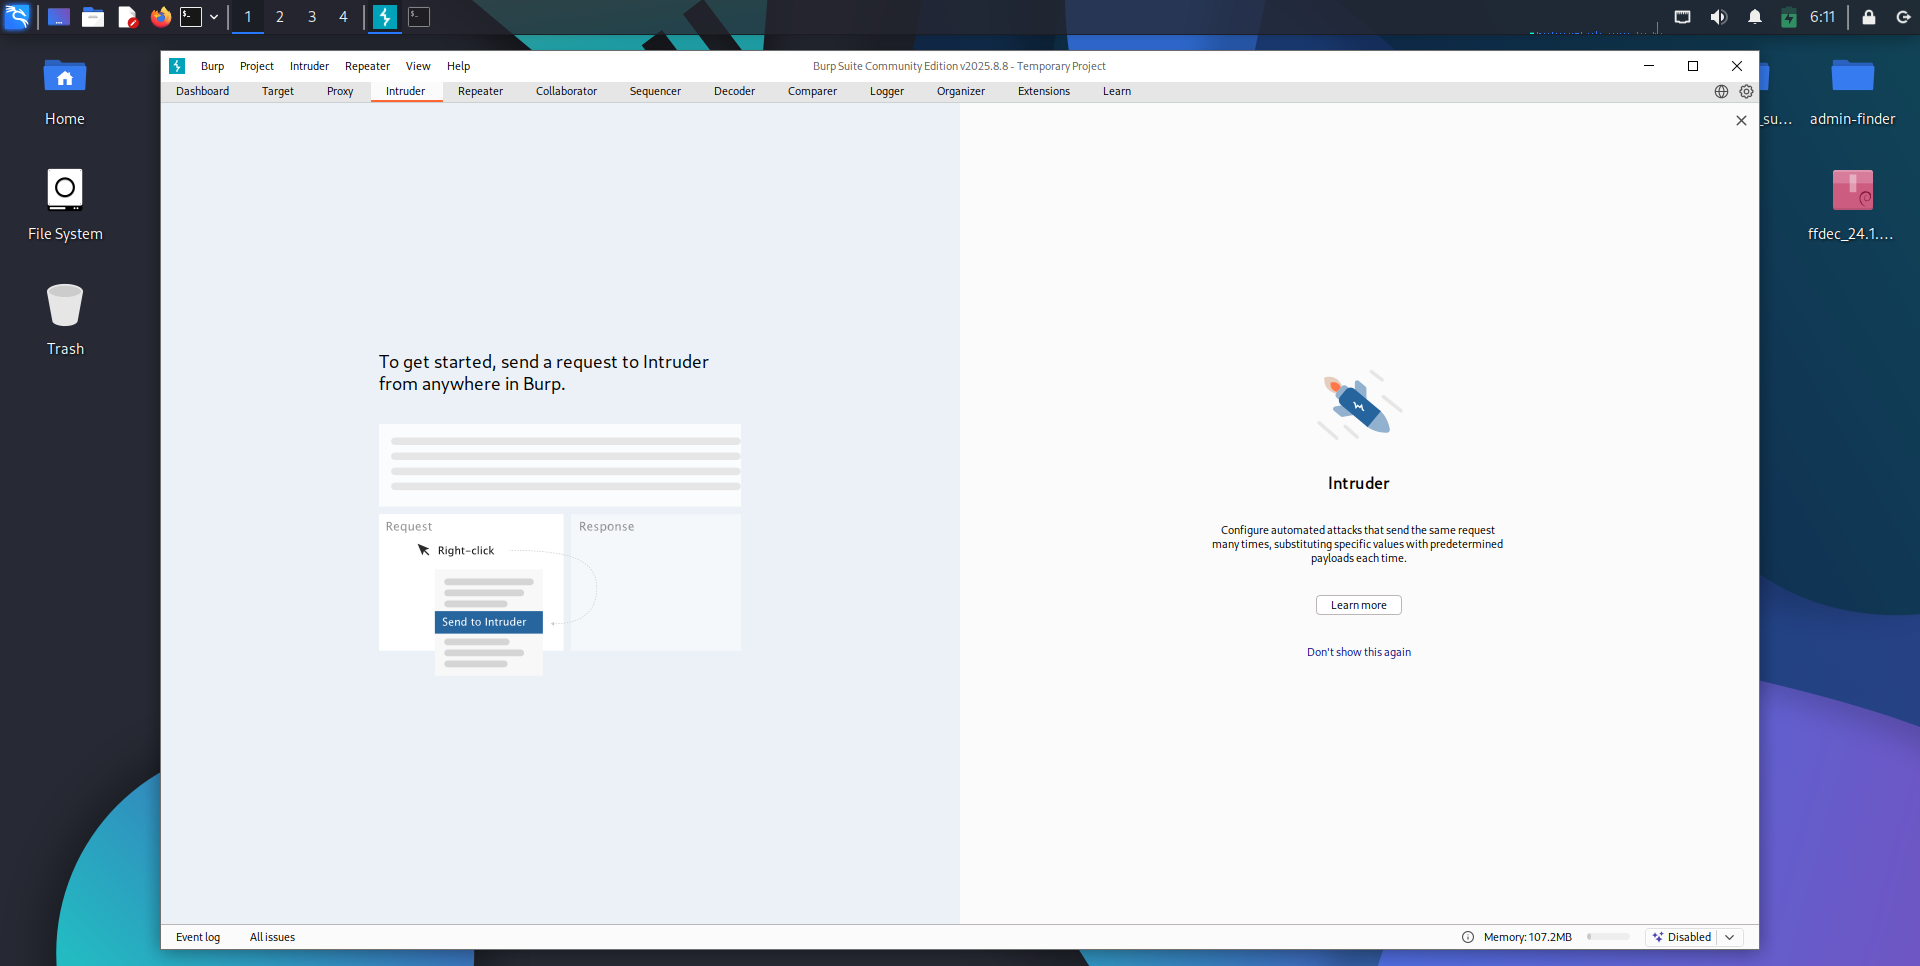Switch to the Dashboard tab
1920x966 pixels.
(x=203, y=91)
